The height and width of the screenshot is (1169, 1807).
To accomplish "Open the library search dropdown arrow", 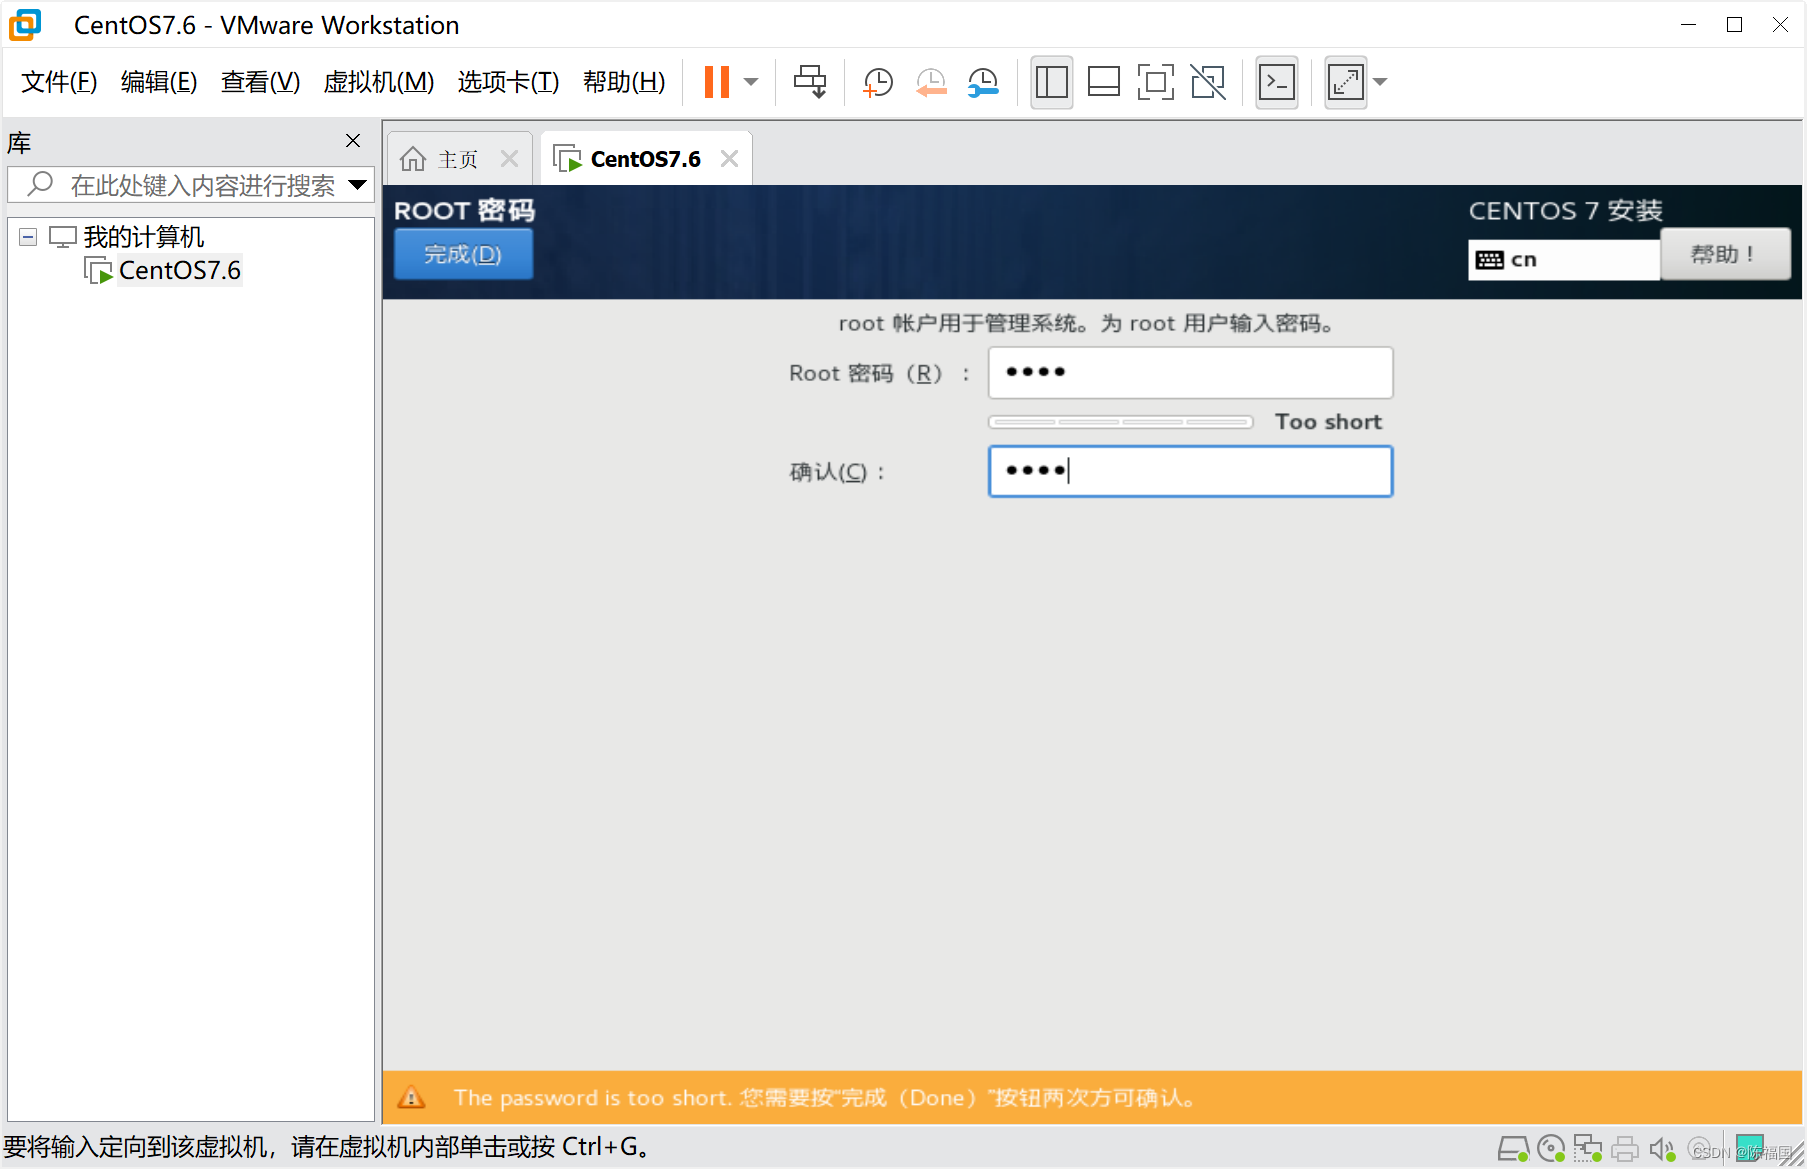I will pyautogui.click(x=357, y=185).
